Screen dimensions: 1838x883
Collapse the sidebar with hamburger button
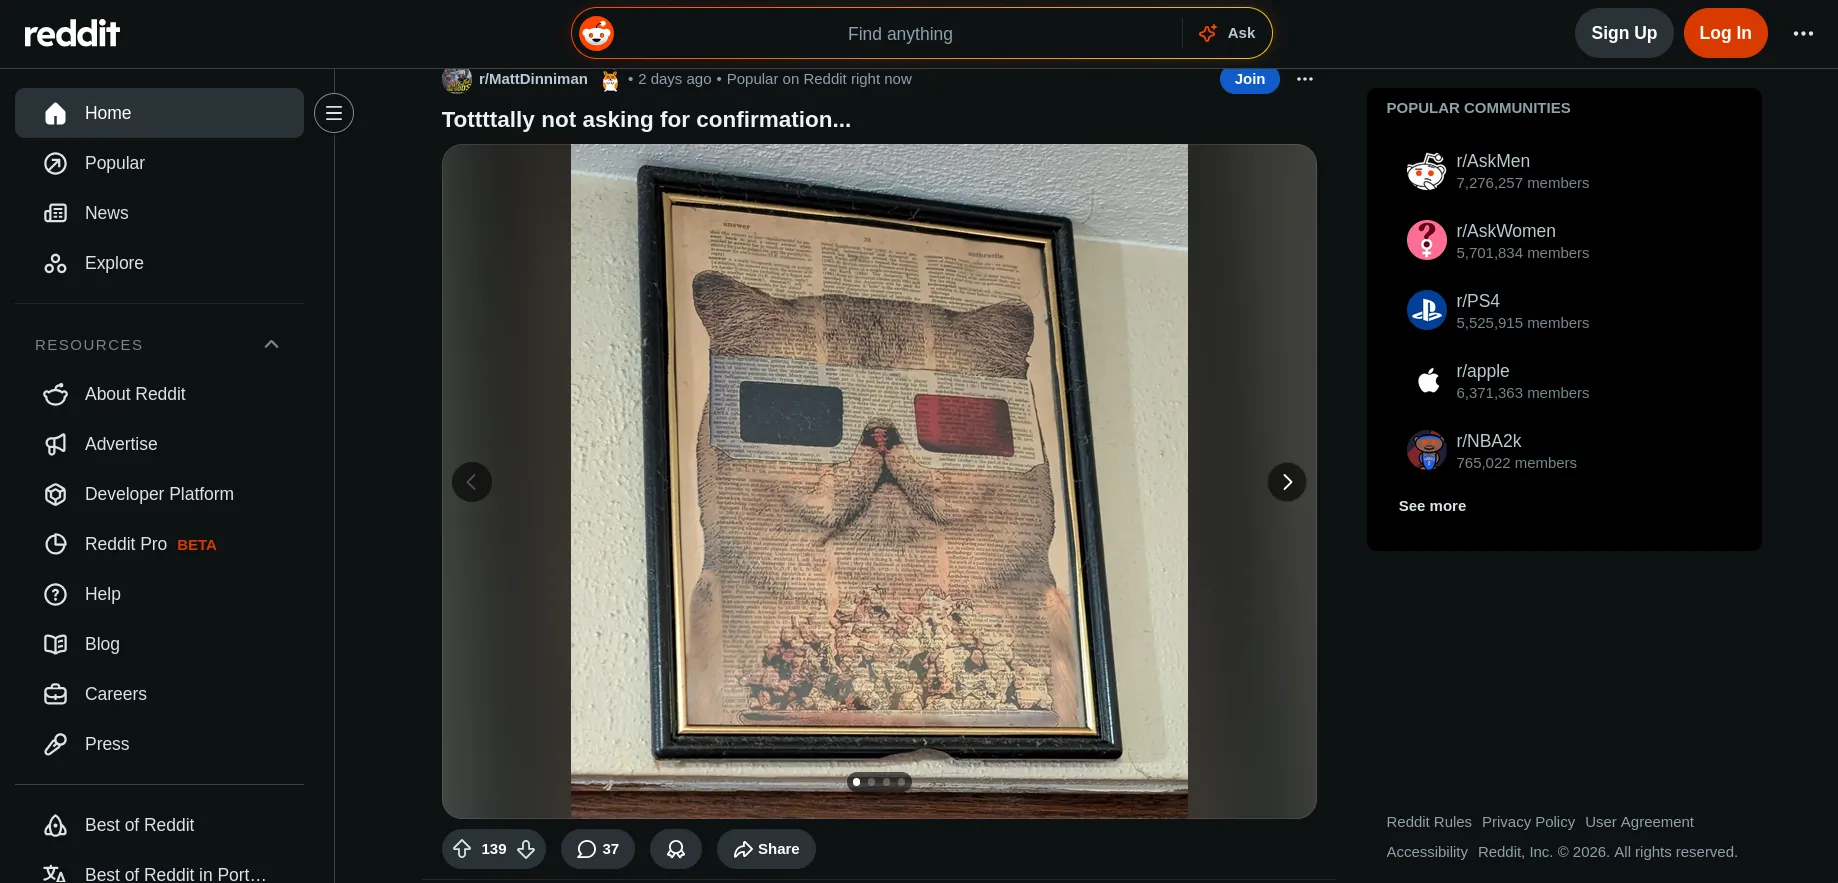coord(334,113)
